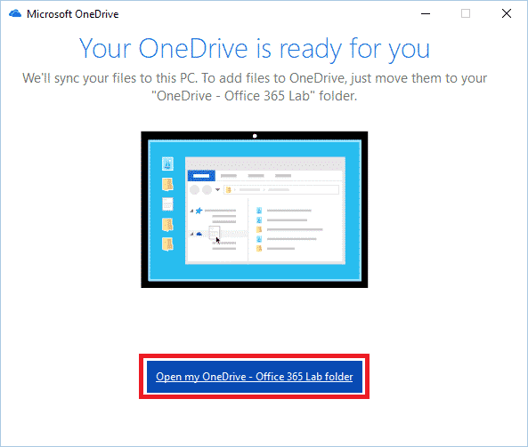Click the laptop illustration image
The width and height of the screenshot is (528, 447).
(x=255, y=210)
